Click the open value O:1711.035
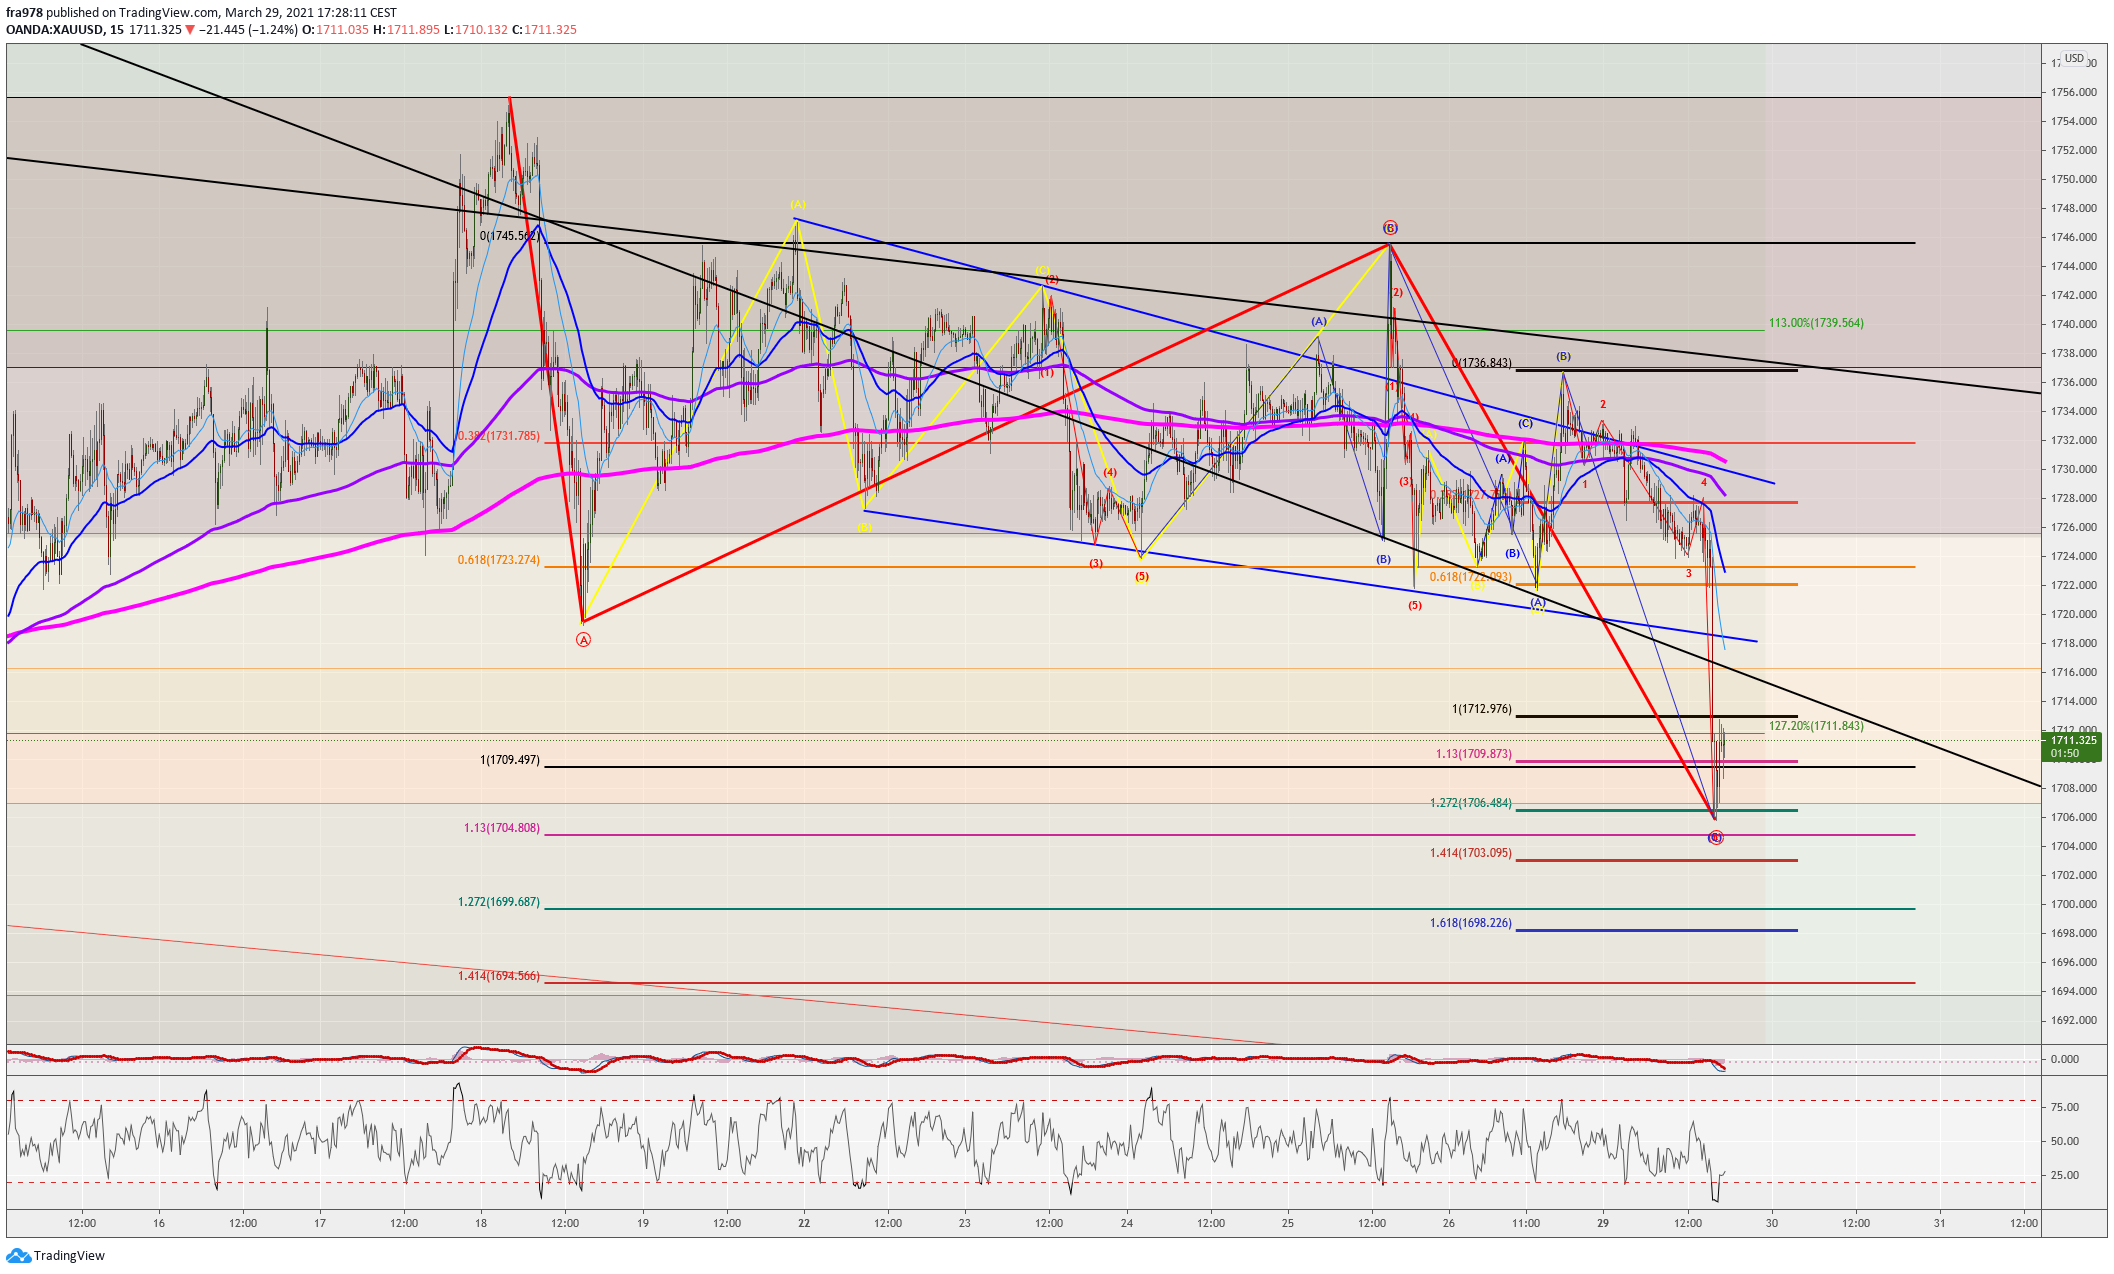 pyautogui.click(x=336, y=30)
